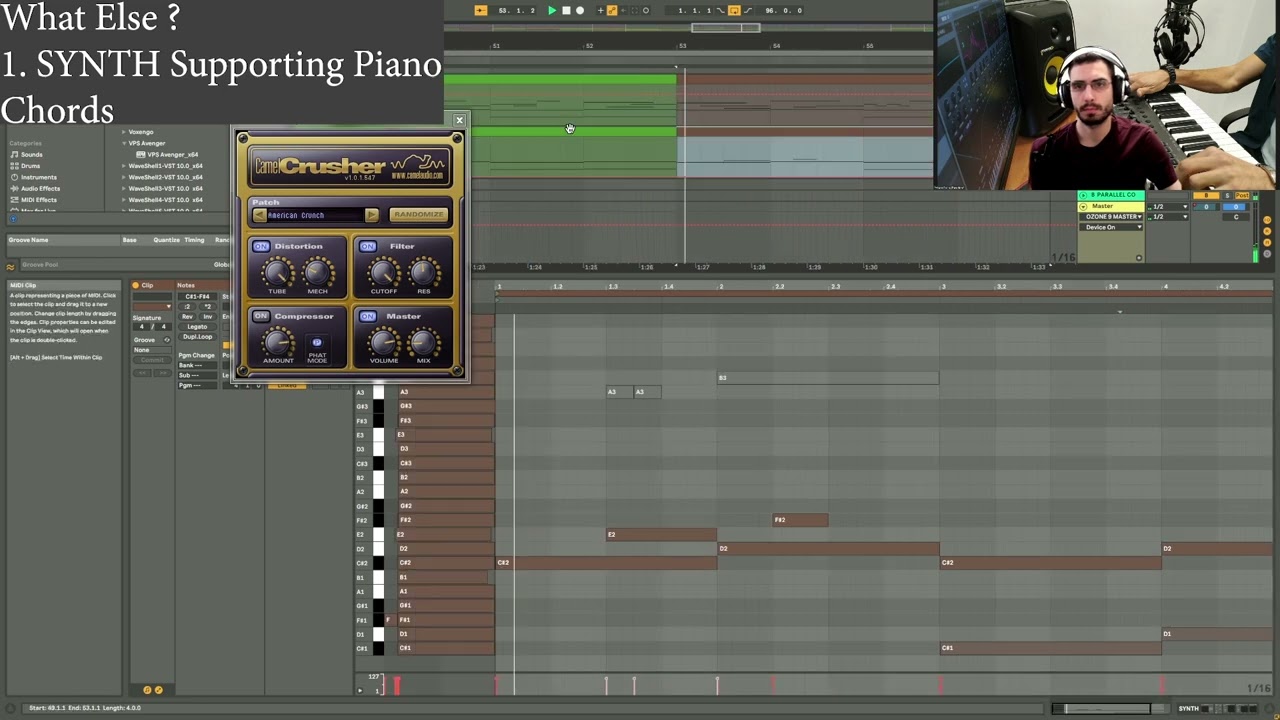Click the Punch-In switch icon
This screenshot has width=1280, height=720.
pyautogui.click(x=720, y=10)
